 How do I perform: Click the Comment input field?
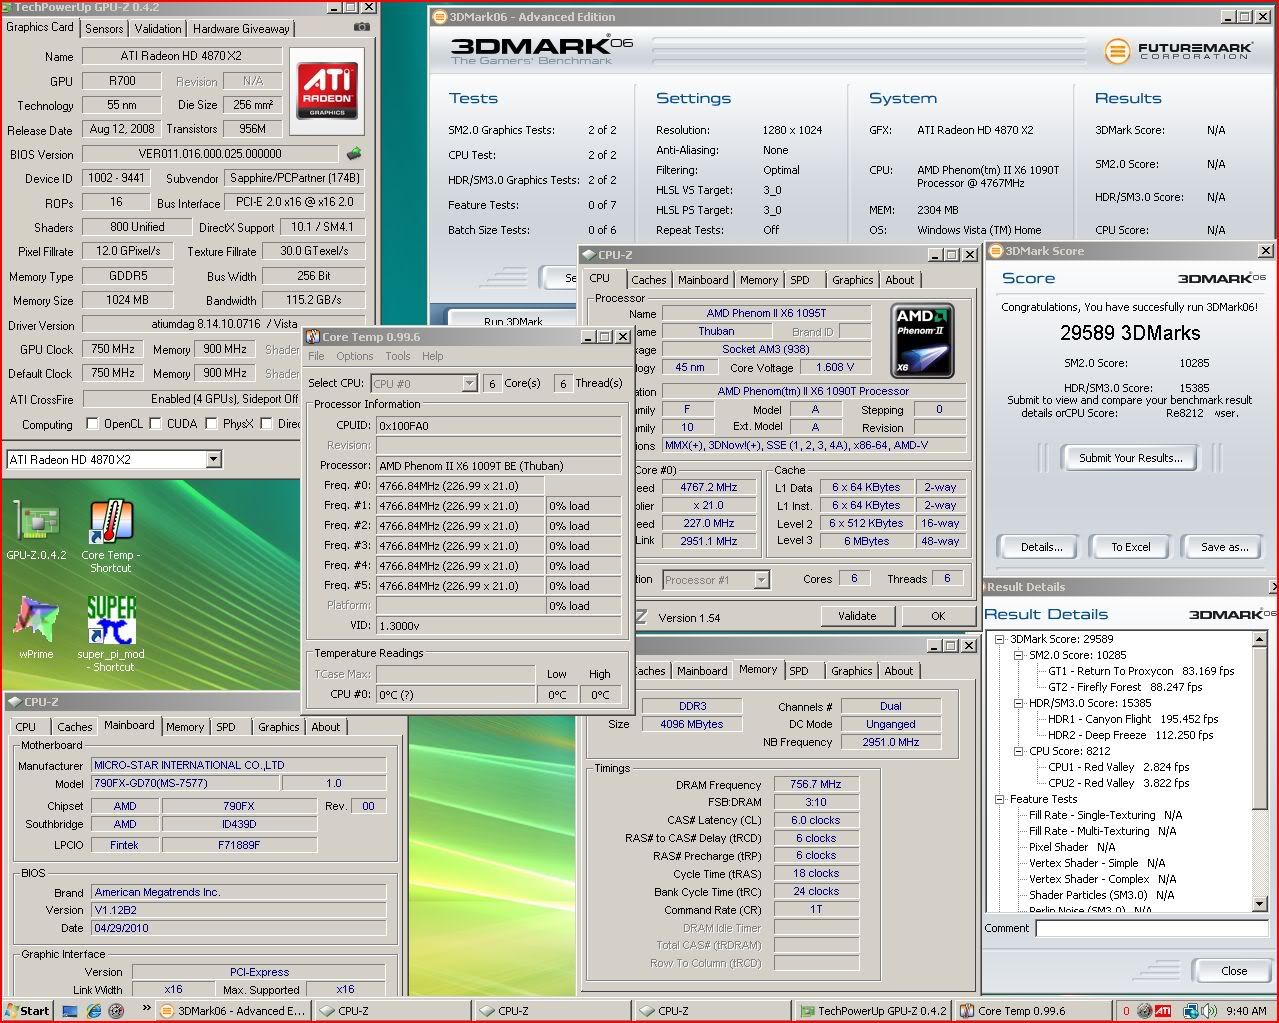[1153, 929]
